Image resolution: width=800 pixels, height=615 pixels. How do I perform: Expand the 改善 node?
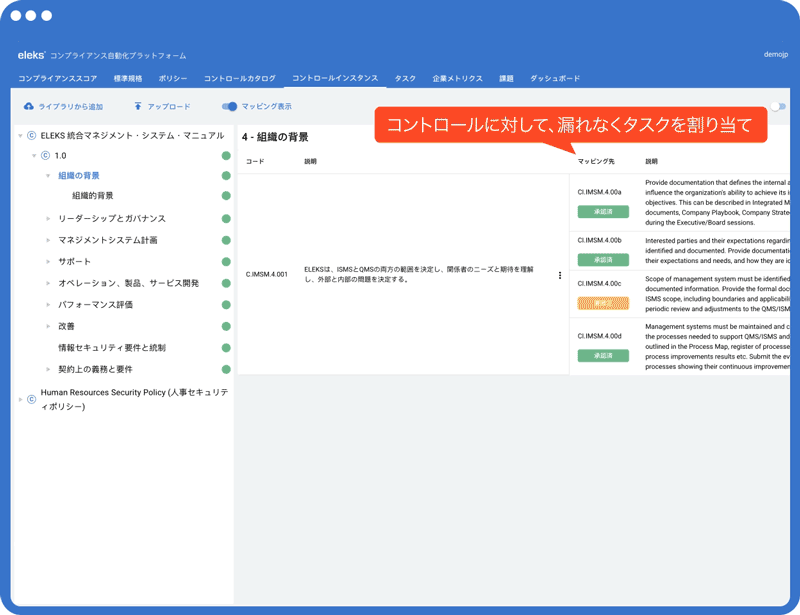pos(48,326)
